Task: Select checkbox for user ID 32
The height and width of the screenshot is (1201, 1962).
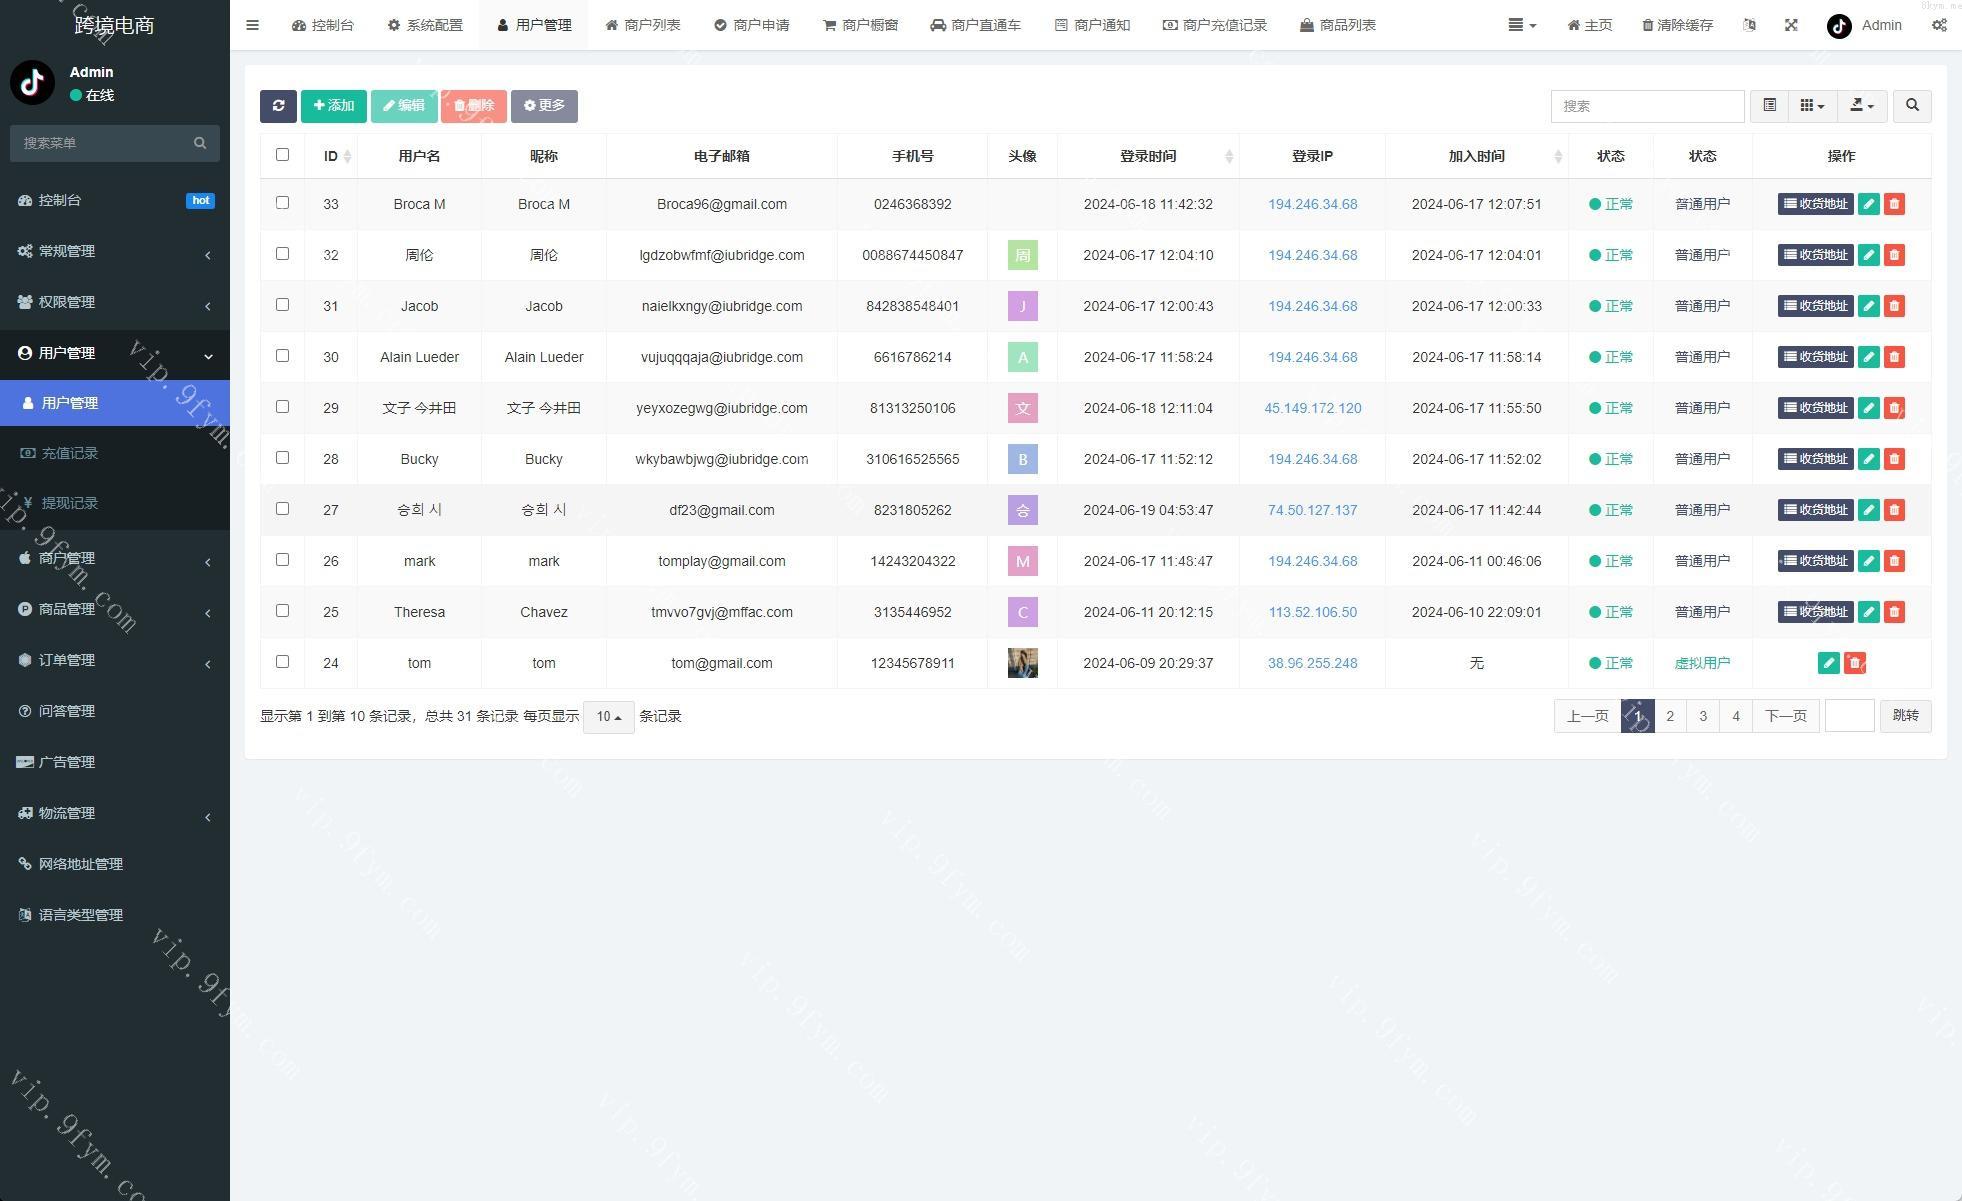Action: (282, 254)
